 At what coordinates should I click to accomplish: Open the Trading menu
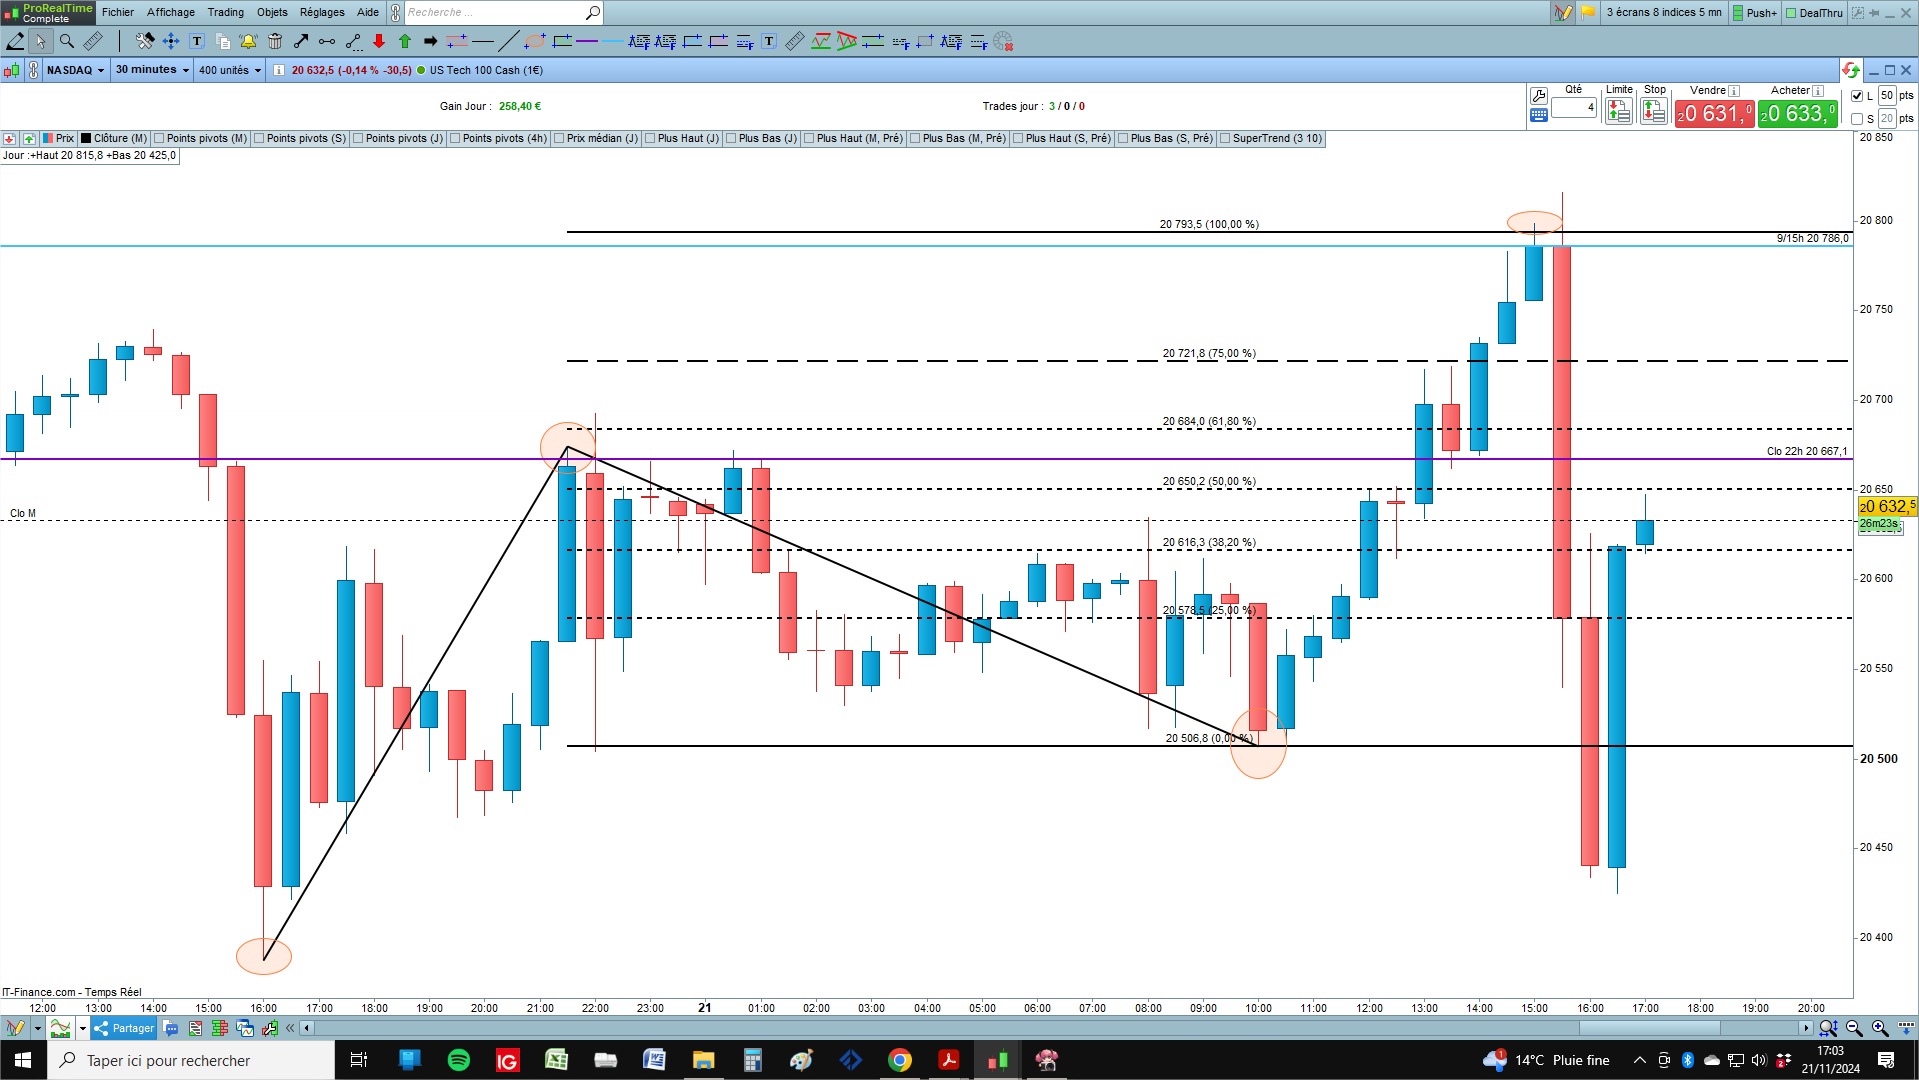[x=226, y=12]
